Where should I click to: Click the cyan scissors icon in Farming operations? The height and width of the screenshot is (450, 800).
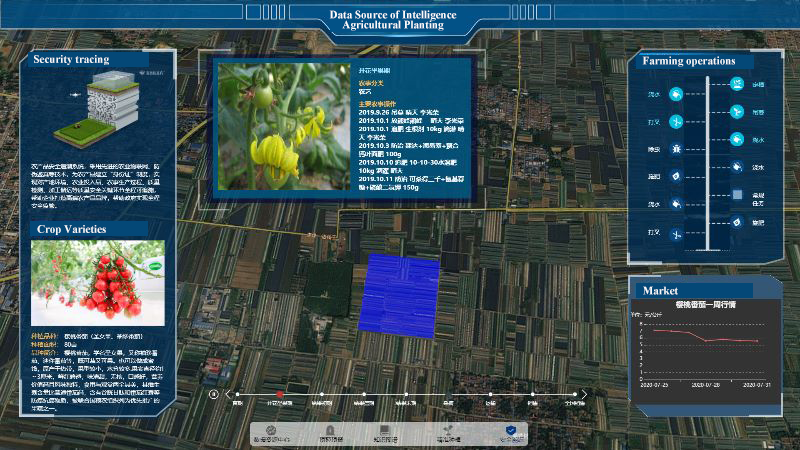(x=676, y=121)
